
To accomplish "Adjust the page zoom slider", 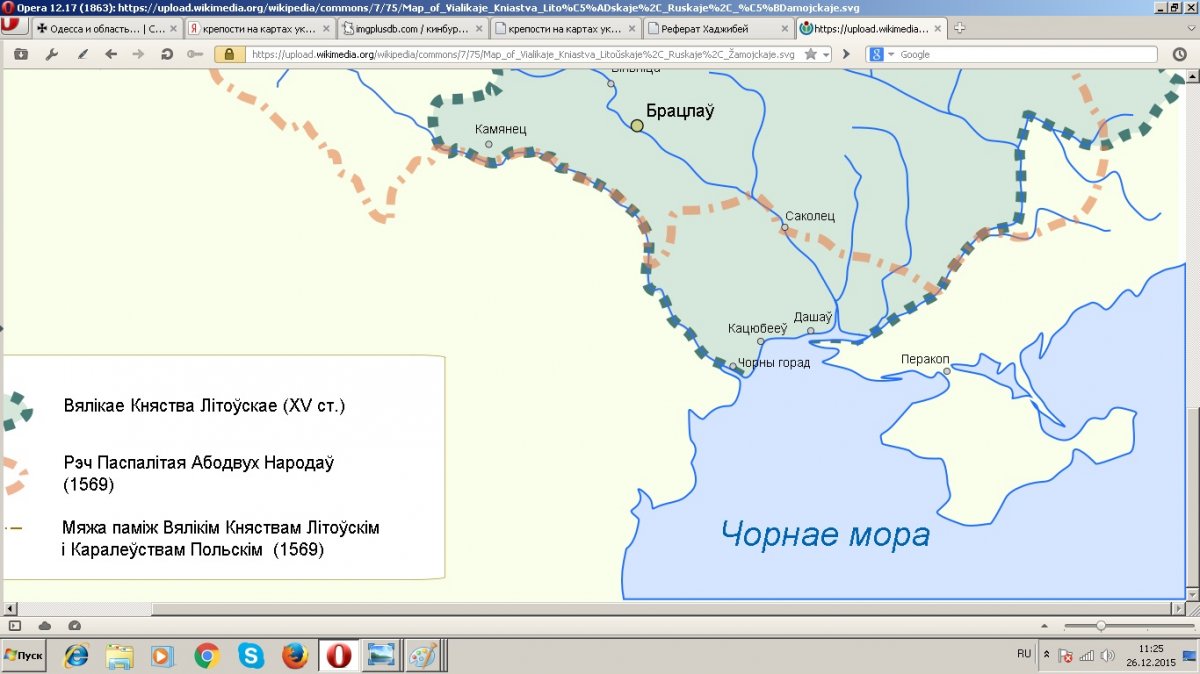I will coord(1100,625).
